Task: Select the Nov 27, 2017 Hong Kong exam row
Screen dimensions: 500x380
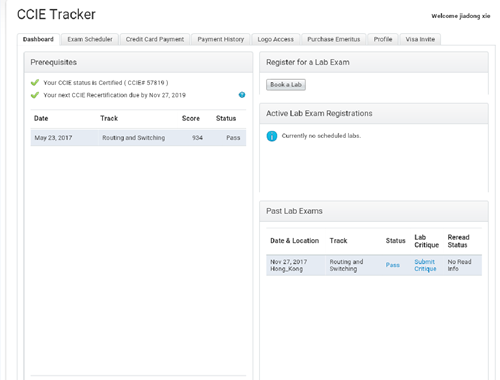Action: pyautogui.click(x=374, y=265)
